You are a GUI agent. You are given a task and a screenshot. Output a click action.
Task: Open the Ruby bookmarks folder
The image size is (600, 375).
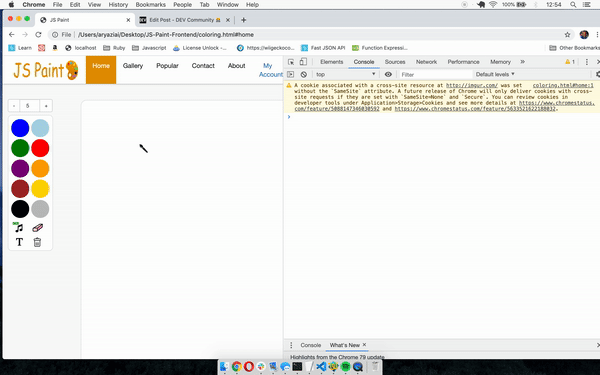(x=114, y=48)
